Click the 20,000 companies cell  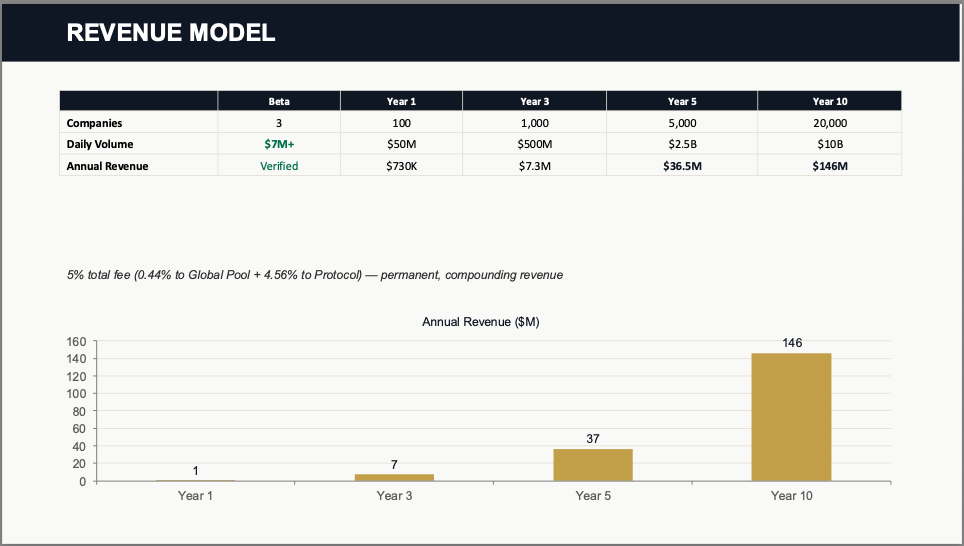[x=829, y=123]
